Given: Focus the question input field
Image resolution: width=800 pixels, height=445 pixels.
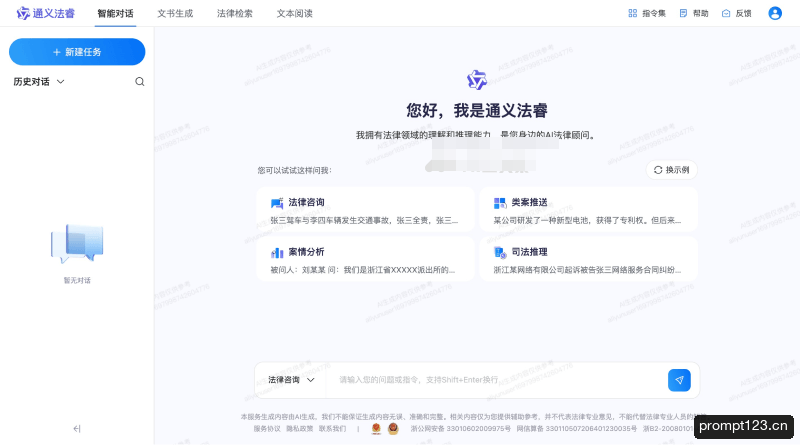Looking at the screenshot, I should [x=497, y=380].
